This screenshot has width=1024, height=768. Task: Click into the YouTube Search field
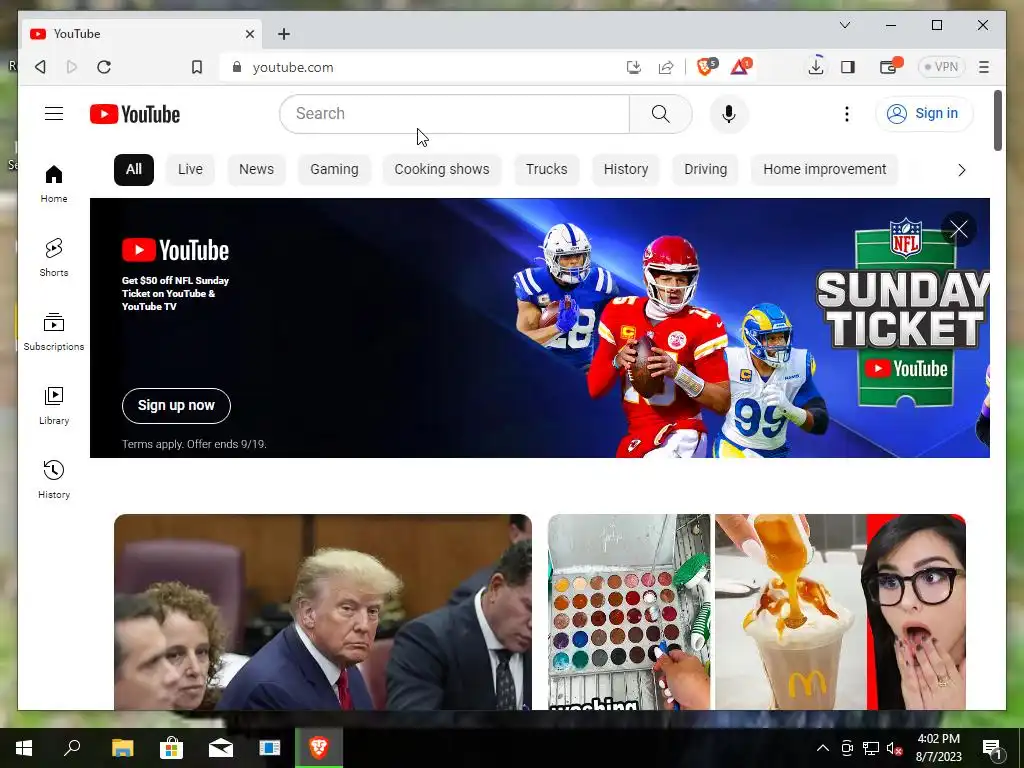pyautogui.click(x=455, y=114)
